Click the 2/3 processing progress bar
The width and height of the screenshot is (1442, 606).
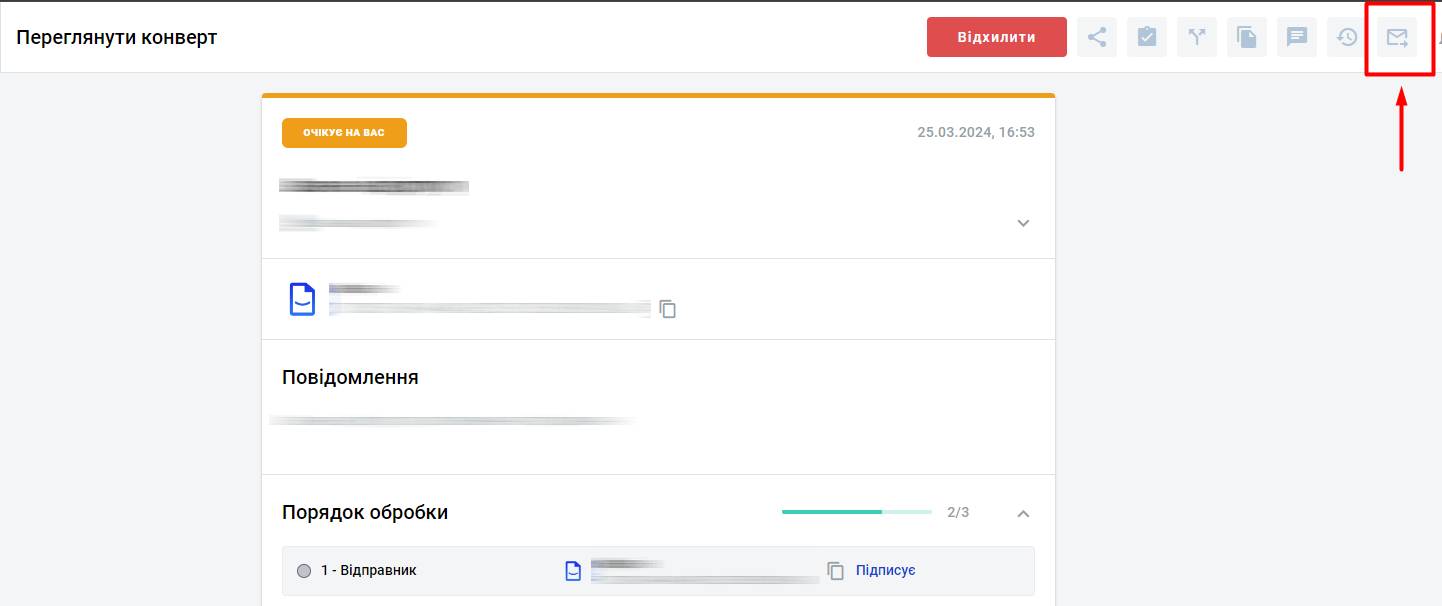pyautogui.click(x=856, y=512)
